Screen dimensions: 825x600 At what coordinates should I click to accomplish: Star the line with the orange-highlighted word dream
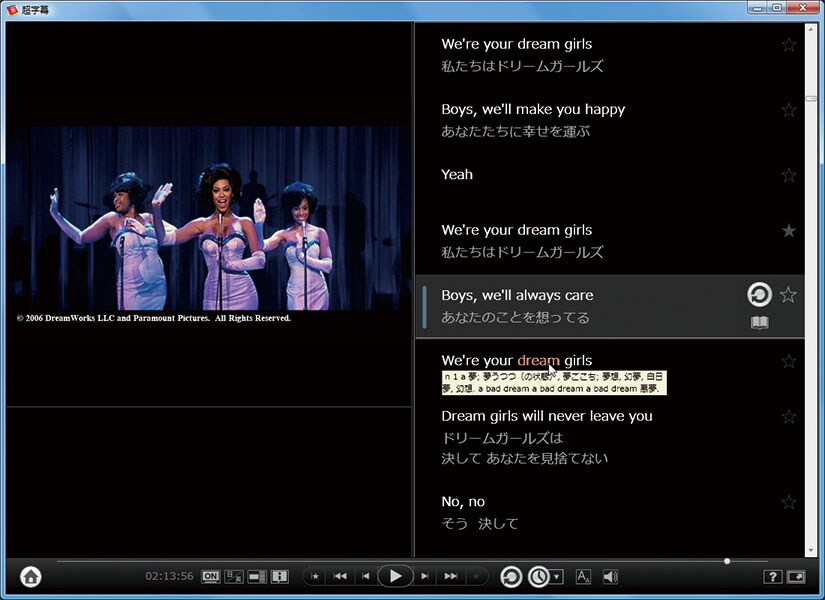(789, 361)
